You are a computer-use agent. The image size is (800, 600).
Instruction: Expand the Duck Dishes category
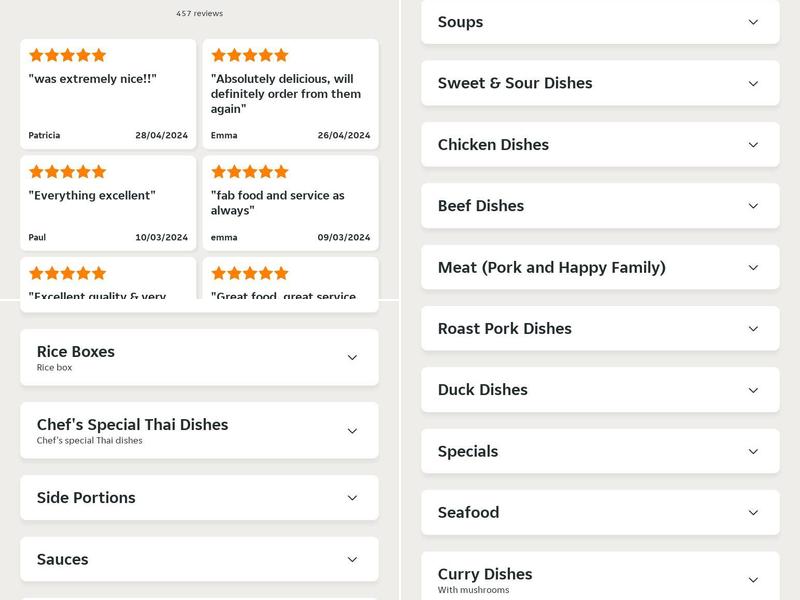(599, 390)
